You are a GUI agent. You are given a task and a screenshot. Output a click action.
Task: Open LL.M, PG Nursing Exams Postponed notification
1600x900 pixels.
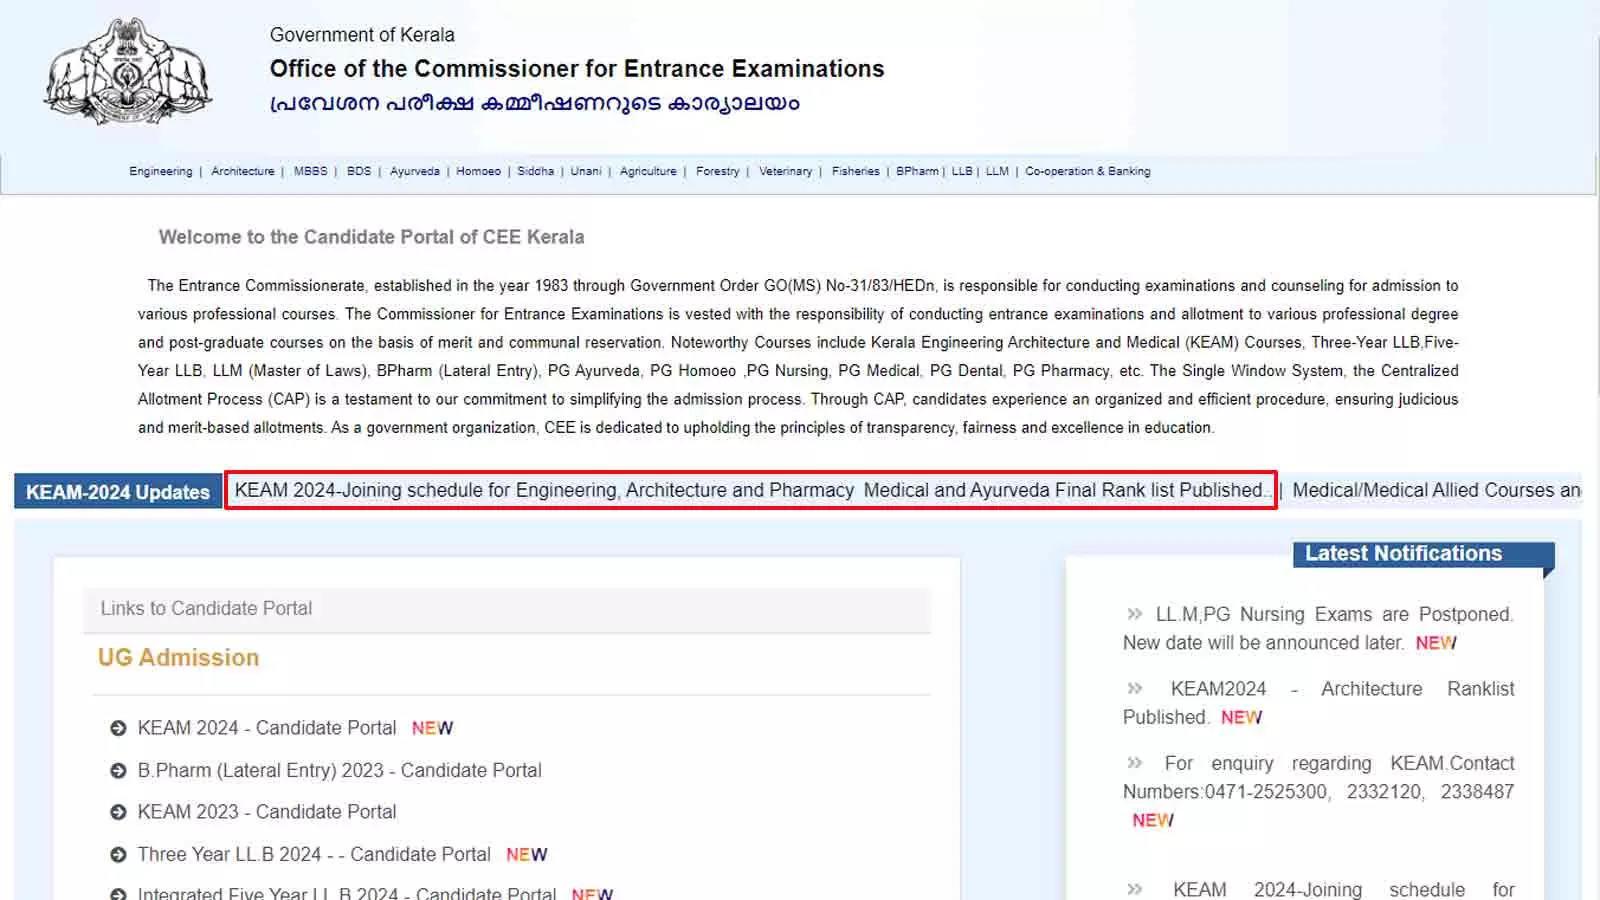tap(1318, 629)
